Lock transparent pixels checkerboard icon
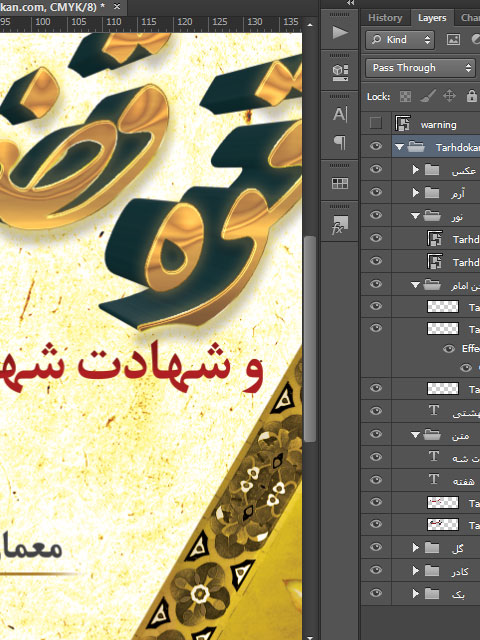 tap(405, 97)
